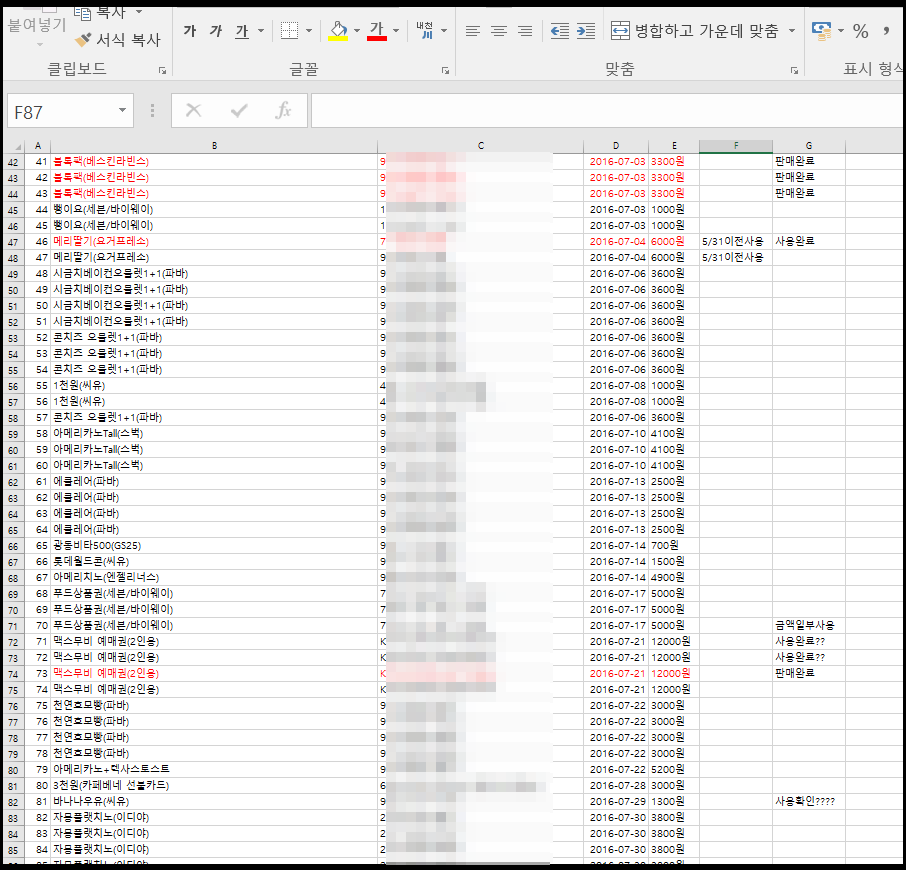906x870 pixels.
Task: Toggle bold text formatting
Action: (x=190, y=31)
